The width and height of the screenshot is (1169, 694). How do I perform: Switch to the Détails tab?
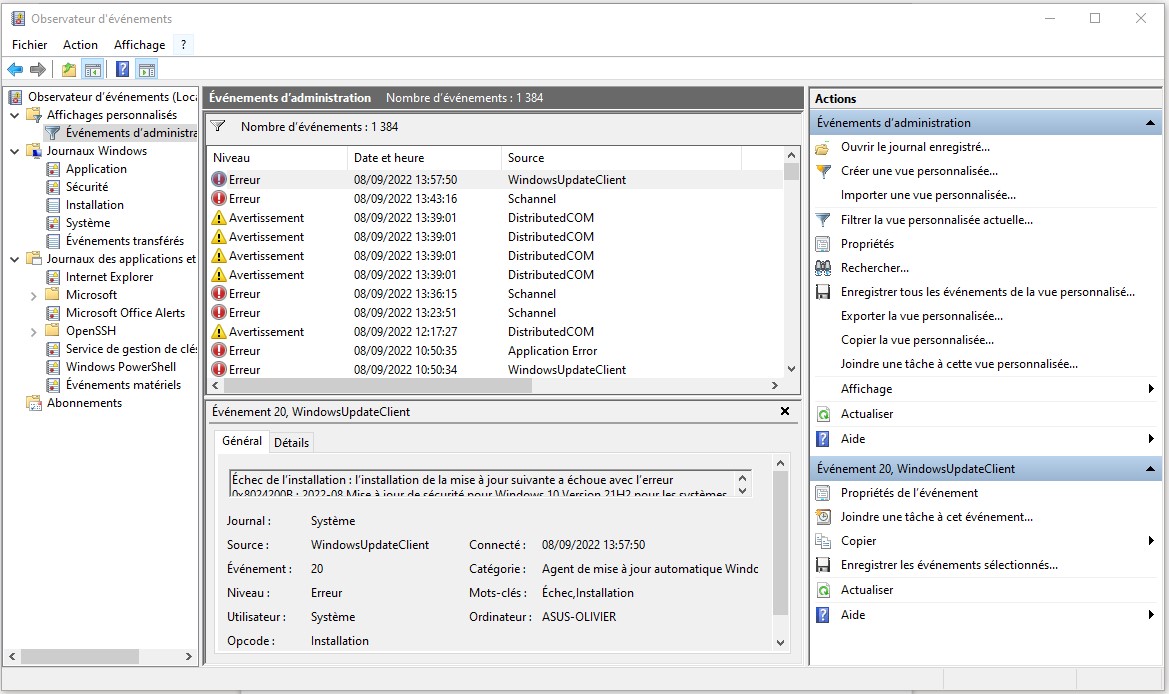291,442
